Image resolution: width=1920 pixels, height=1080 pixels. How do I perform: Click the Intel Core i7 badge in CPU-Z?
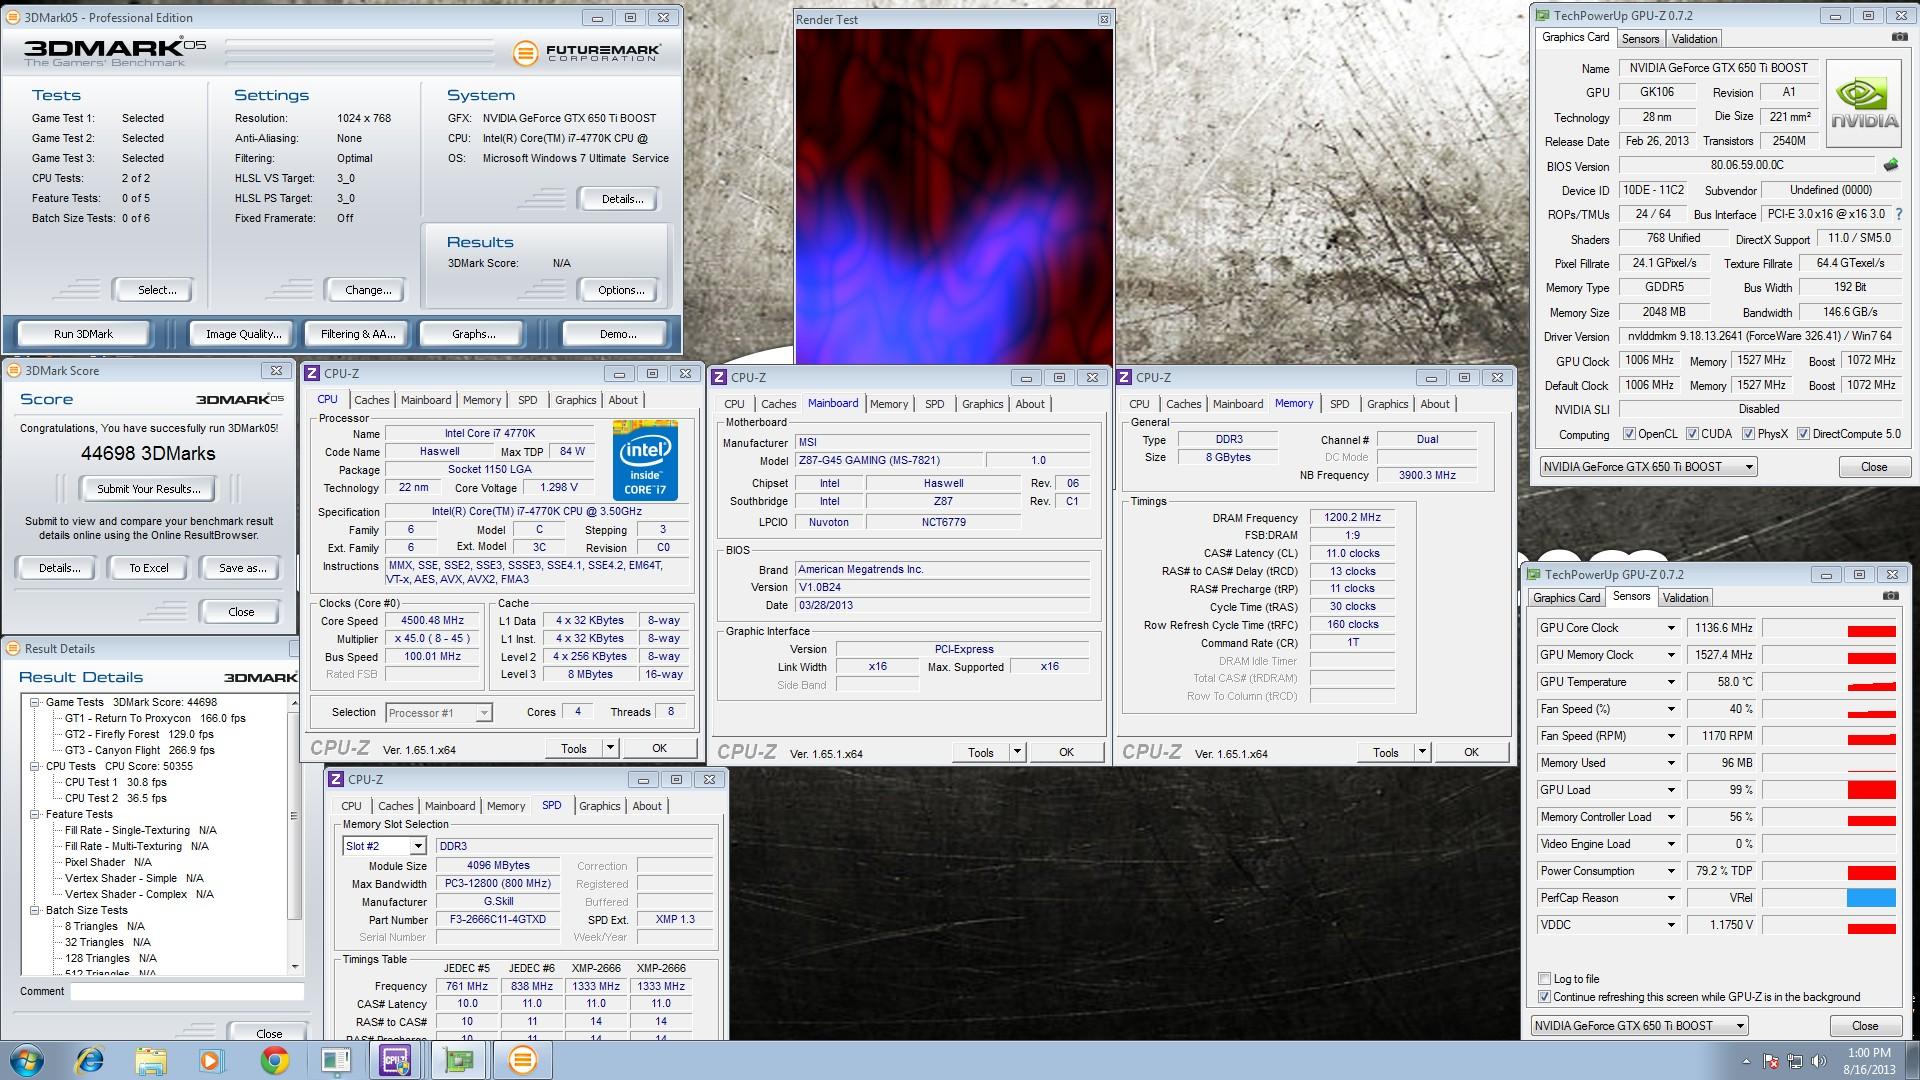tap(645, 460)
